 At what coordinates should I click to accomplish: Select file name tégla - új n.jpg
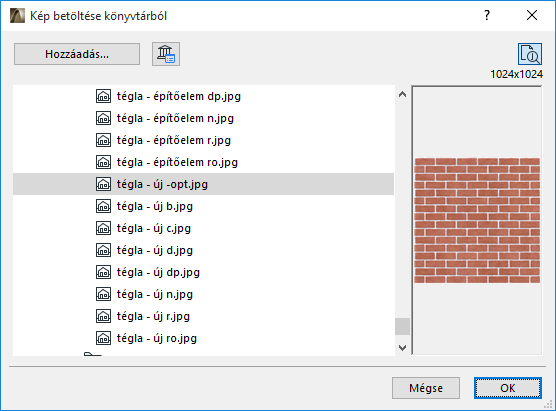coord(155,294)
